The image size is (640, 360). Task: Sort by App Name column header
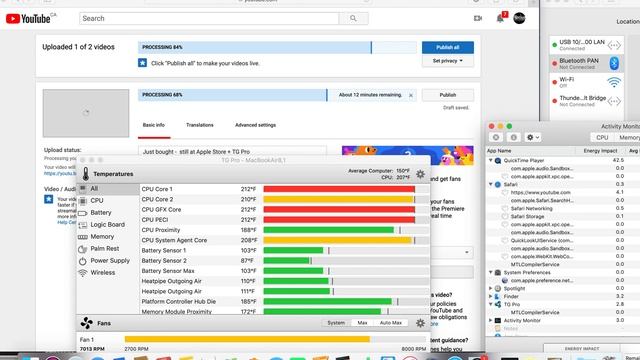click(531, 151)
